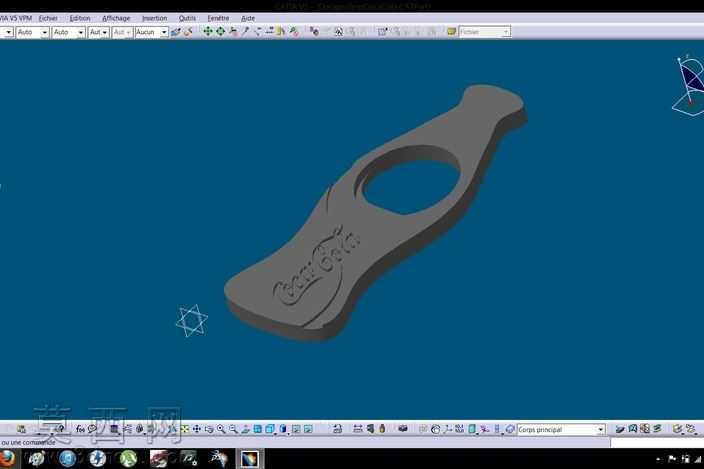Image resolution: width=704 pixels, height=469 pixels.
Task: Open the isometric quick view cube icon
Action: click(270, 429)
